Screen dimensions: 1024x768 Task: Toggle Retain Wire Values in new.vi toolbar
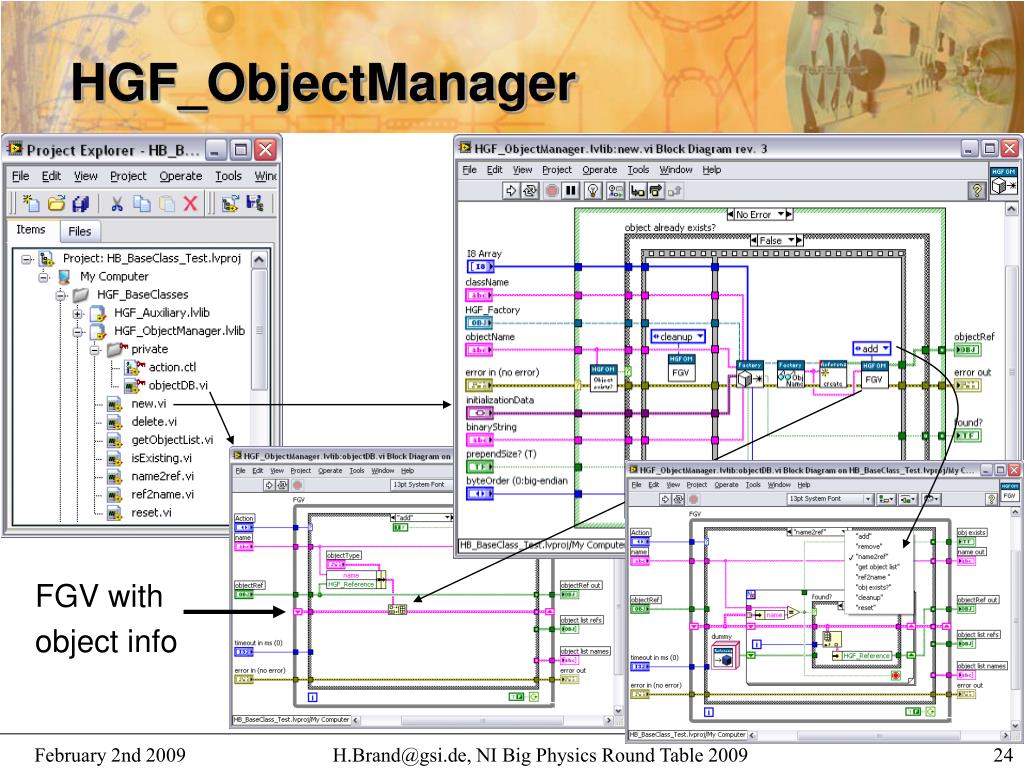[615, 191]
